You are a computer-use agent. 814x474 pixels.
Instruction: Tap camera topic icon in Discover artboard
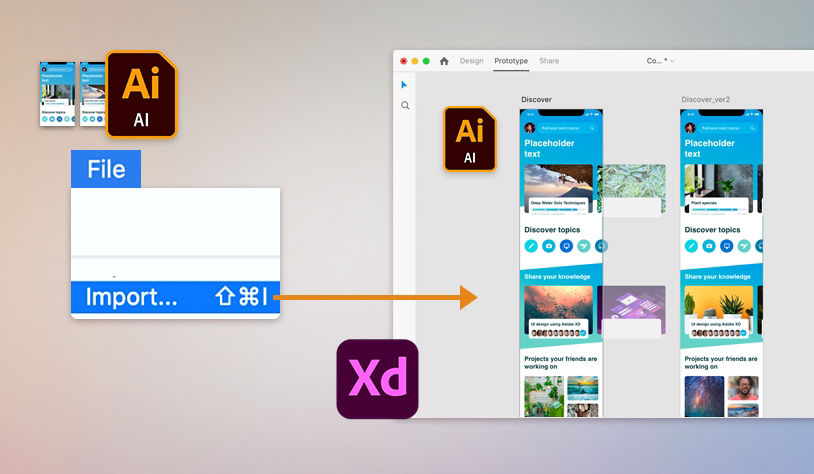point(549,246)
